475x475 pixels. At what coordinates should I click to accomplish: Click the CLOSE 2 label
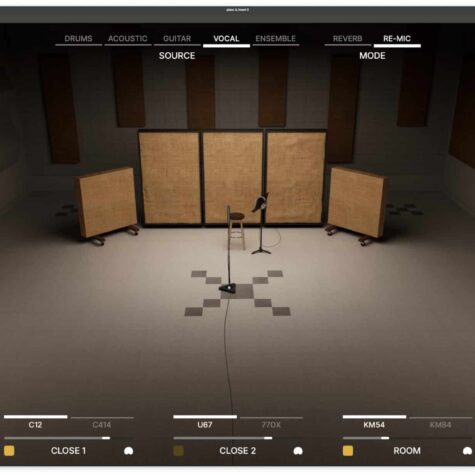tap(238, 451)
